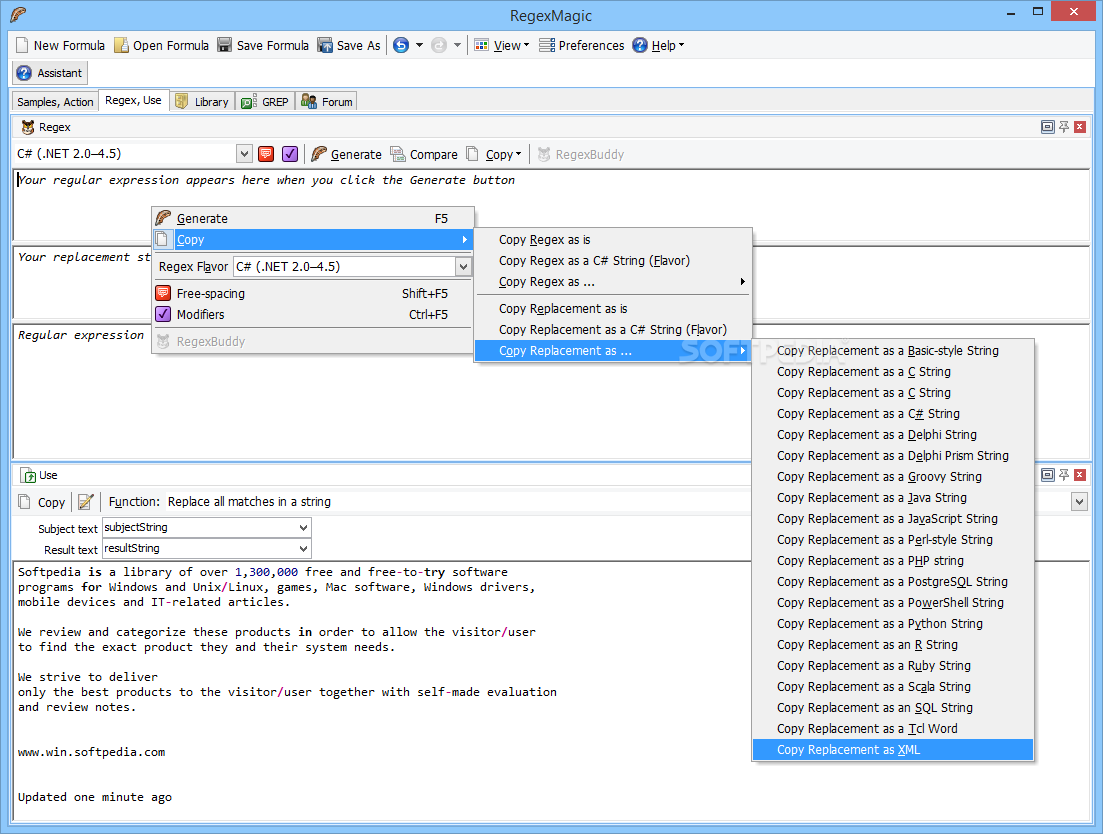Toggle Free-spacing in the context menu
1103x834 pixels.
click(x=313, y=293)
